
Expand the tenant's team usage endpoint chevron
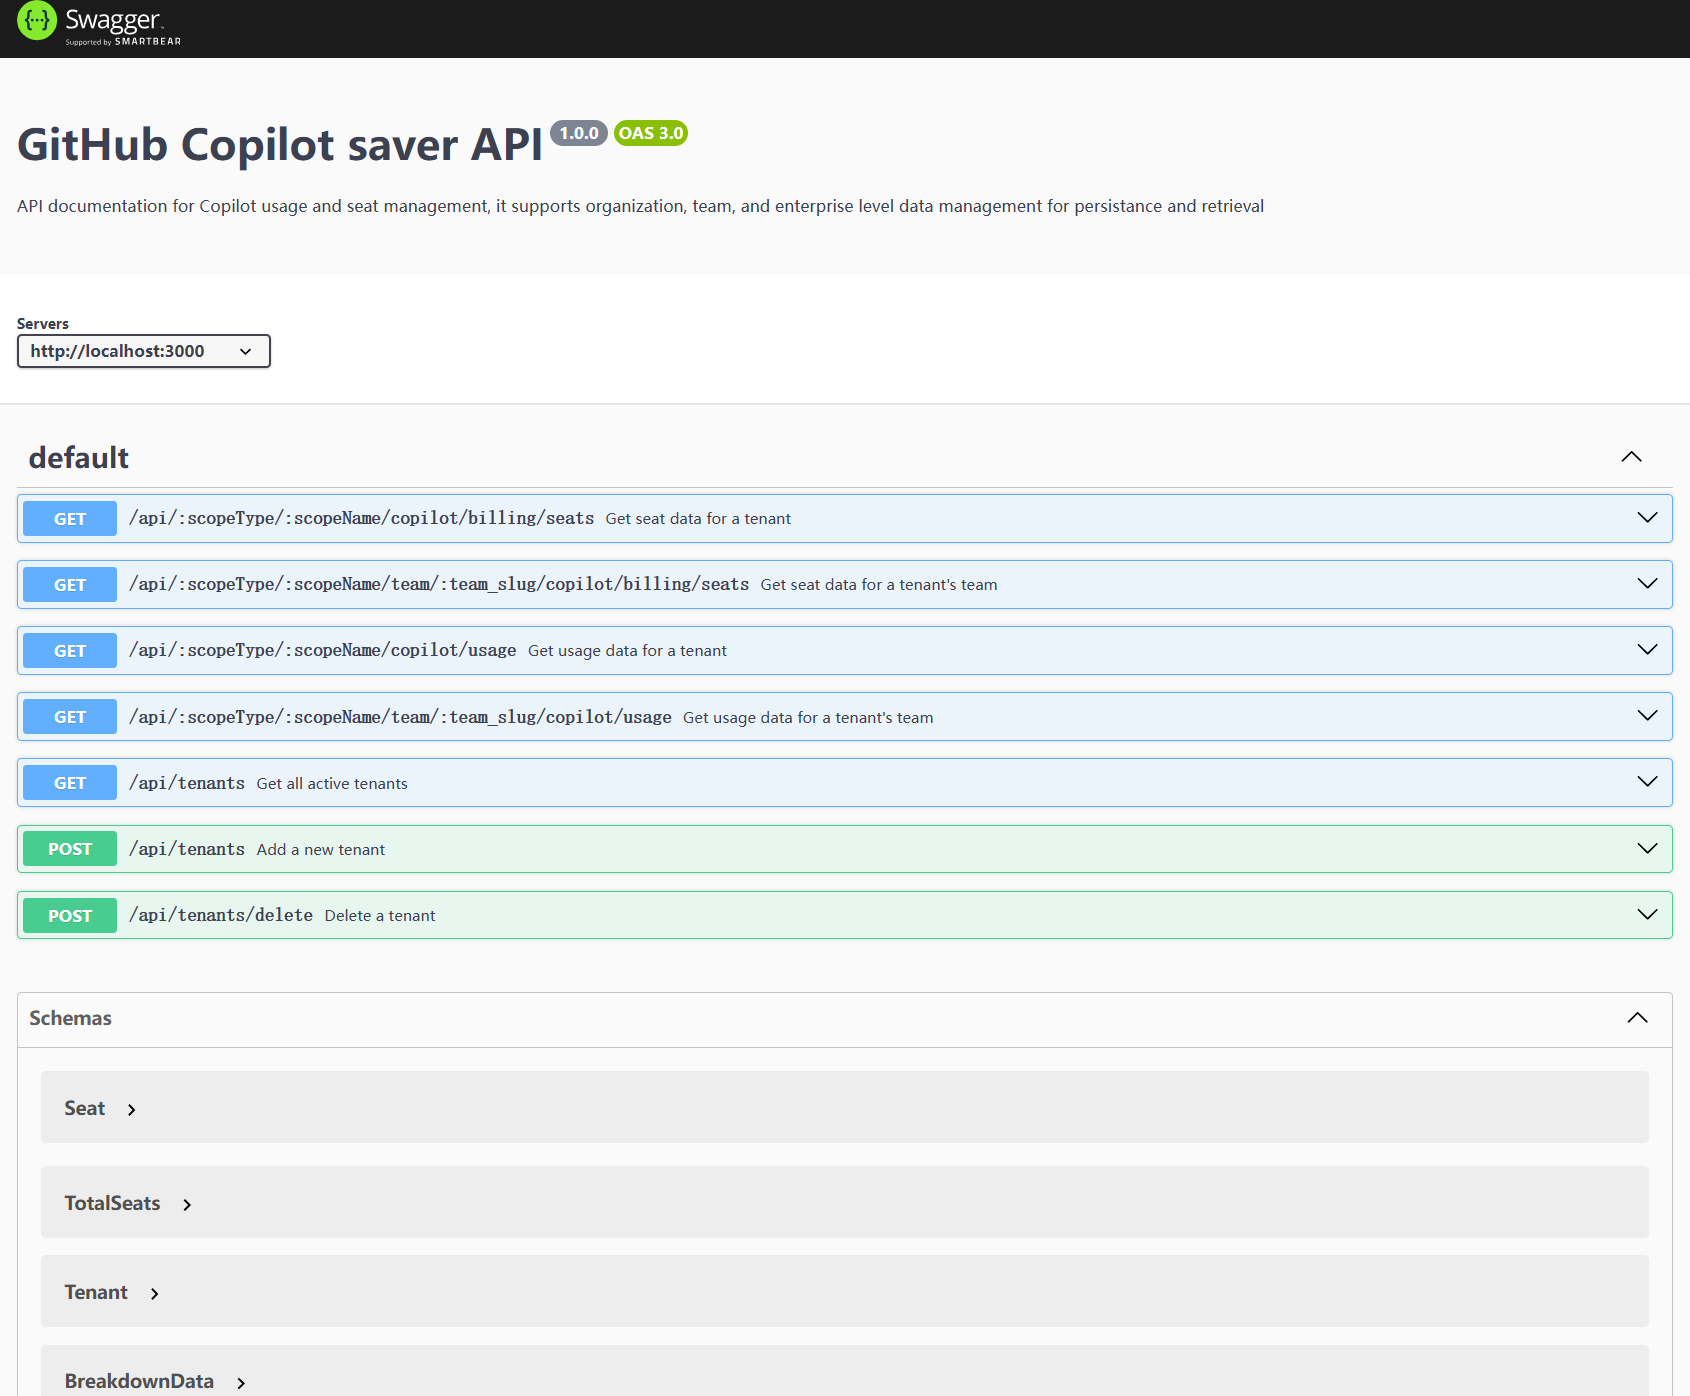click(x=1647, y=716)
